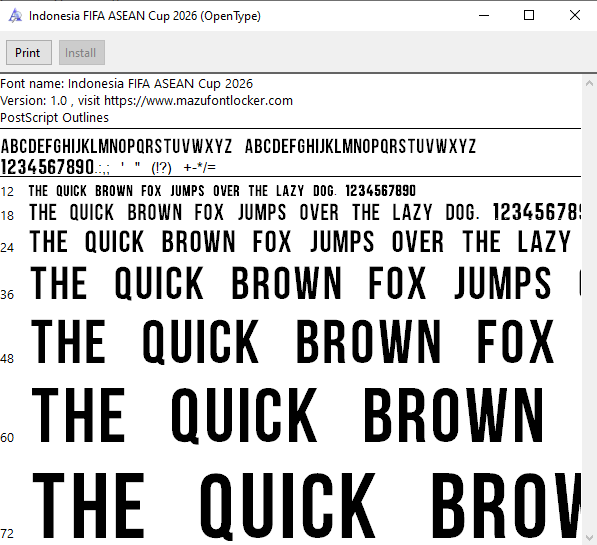
Task: Click the size label '60'
Action: [x=7, y=438]
